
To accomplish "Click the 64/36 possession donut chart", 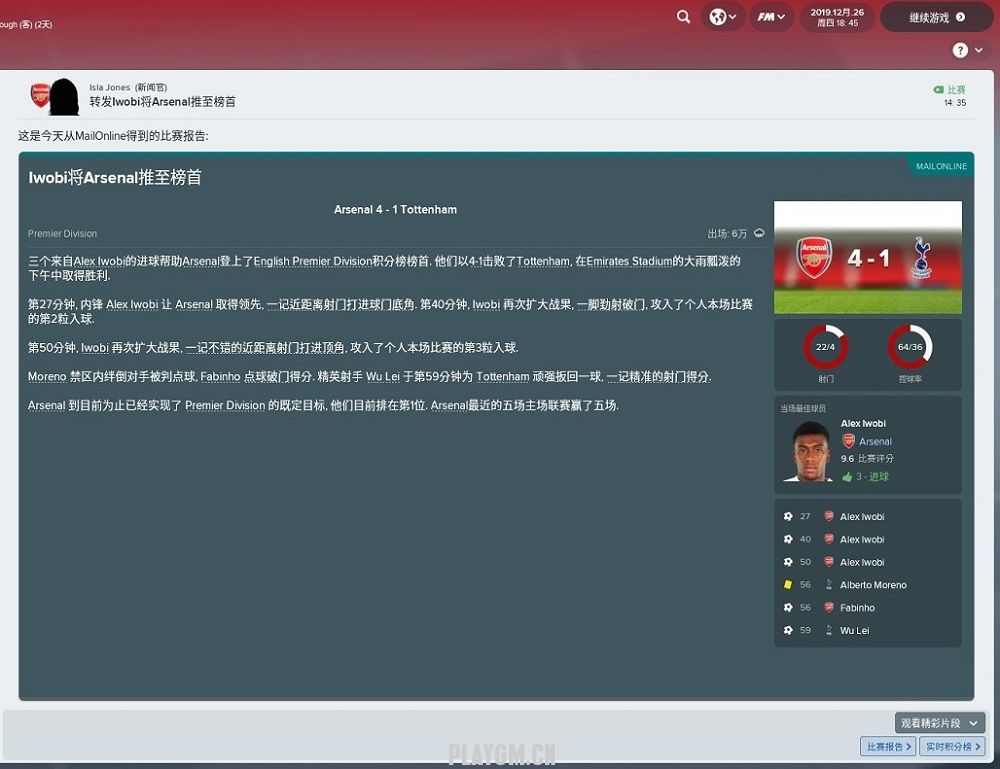I will point(910,347).
